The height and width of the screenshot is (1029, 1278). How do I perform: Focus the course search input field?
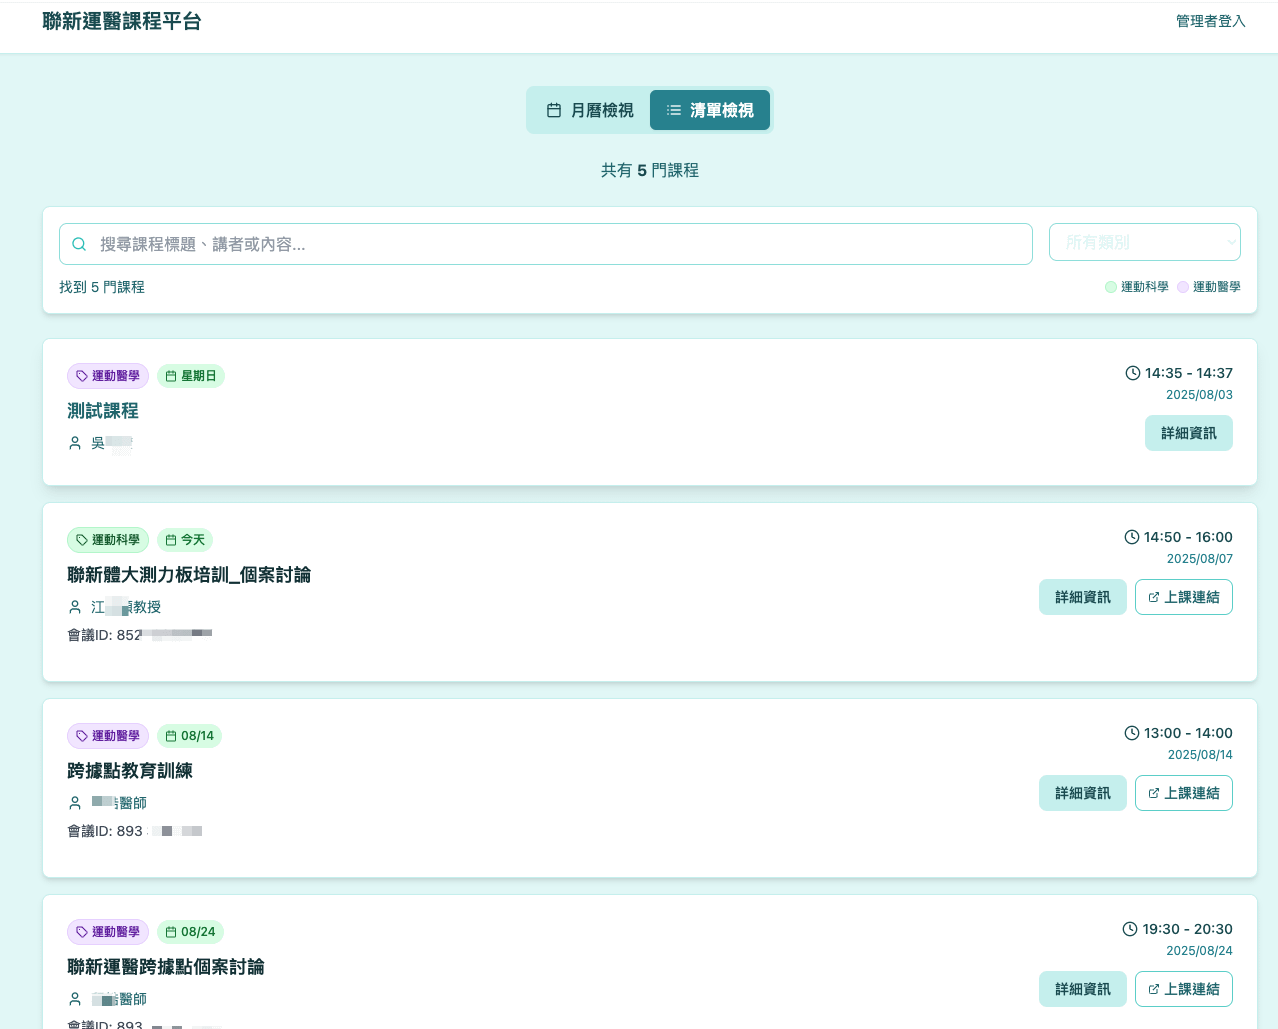click(560, 244)
